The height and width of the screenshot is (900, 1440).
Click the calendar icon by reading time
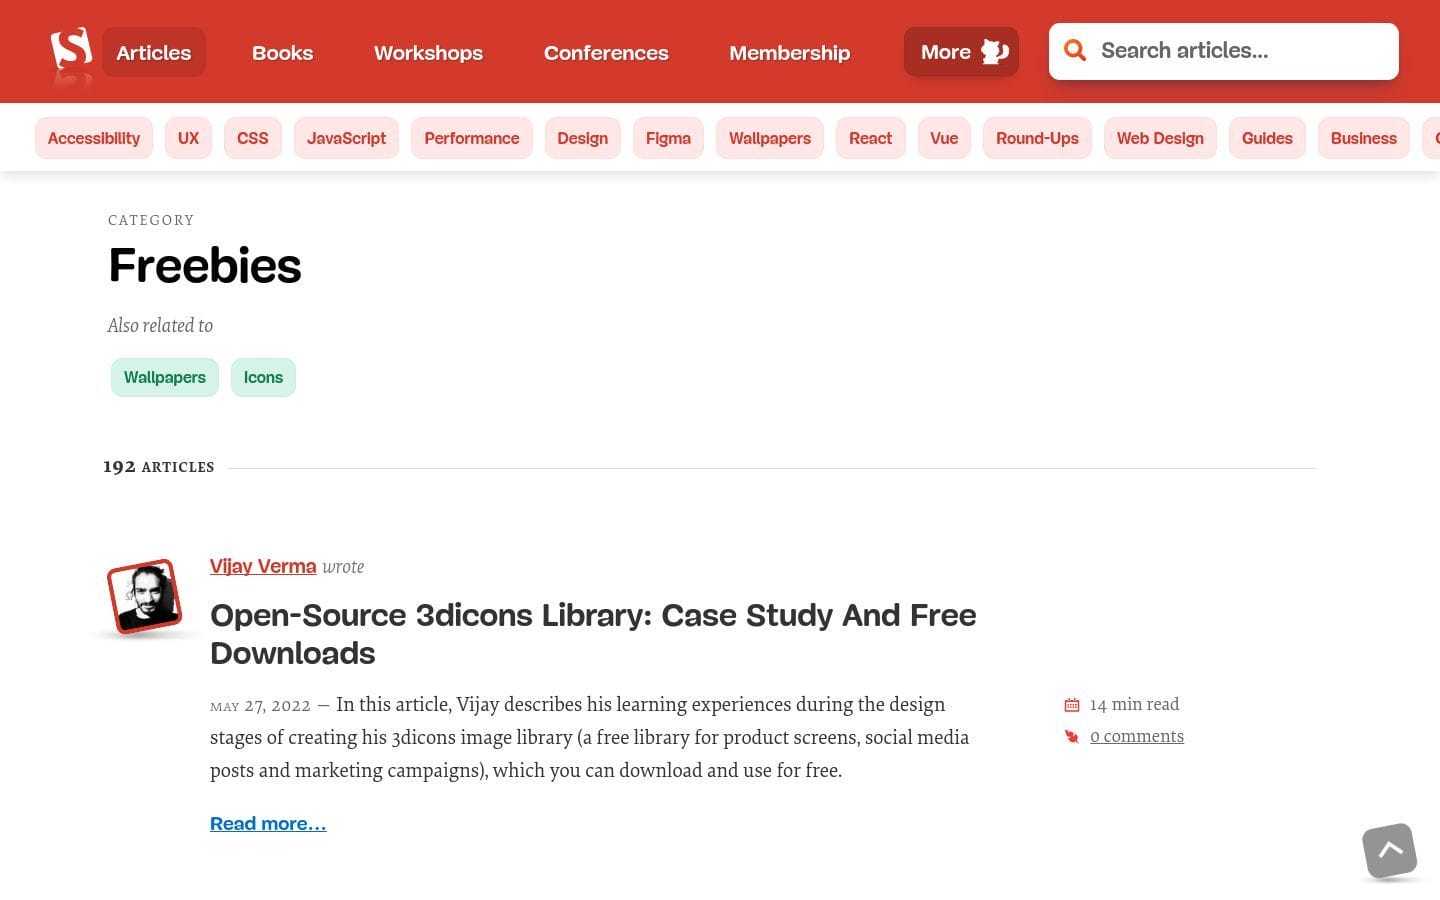tap(1072, 705)
